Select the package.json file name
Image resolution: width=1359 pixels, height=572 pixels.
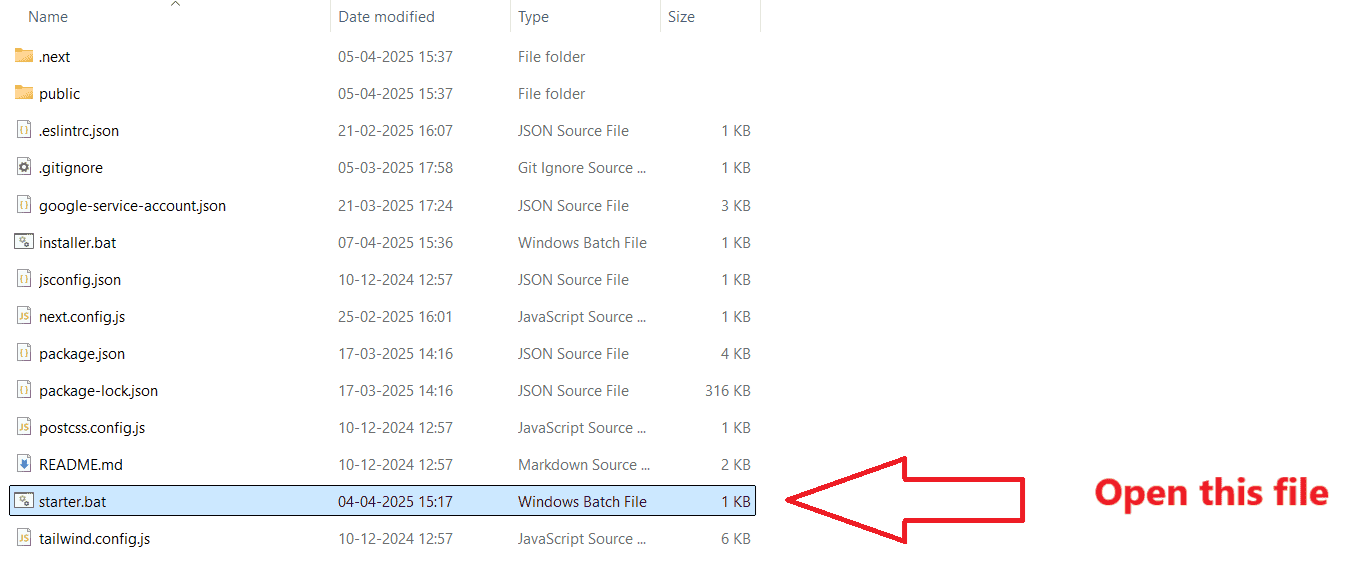click(x=82, y=354)
